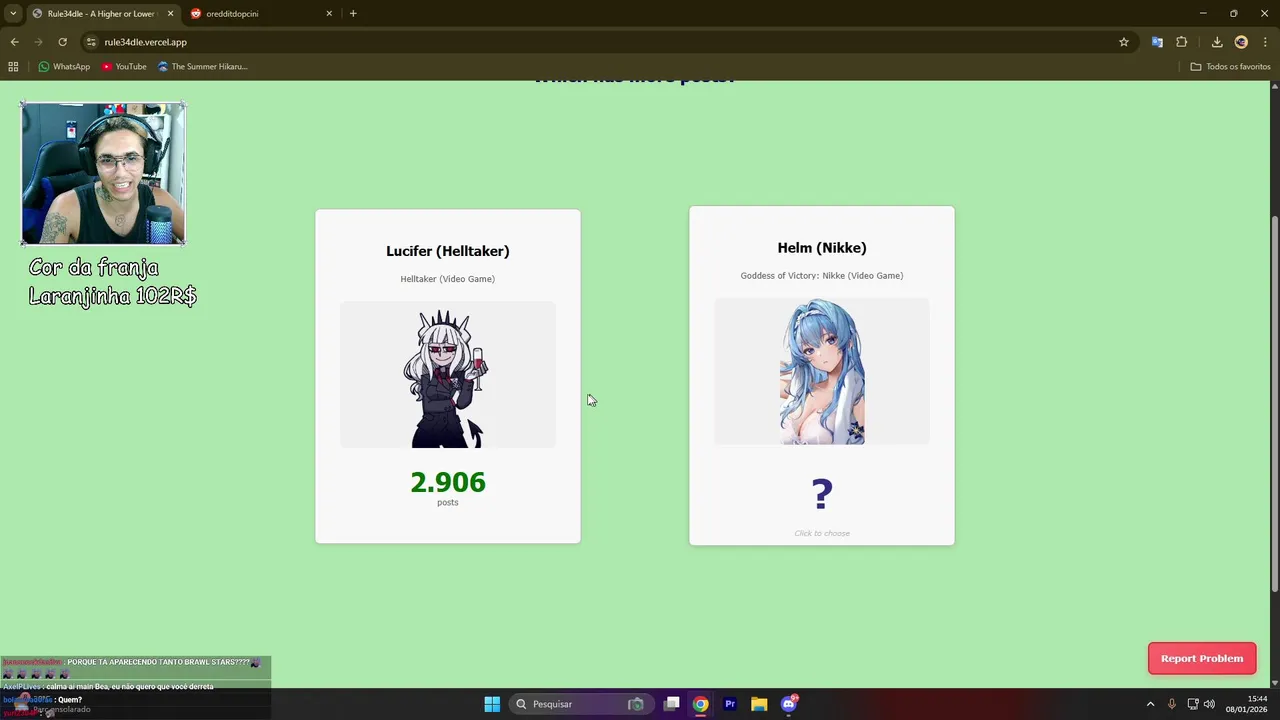Open the volume tray icon
The height and width of the screenshot is (720, 1280).
point(1210,704)
